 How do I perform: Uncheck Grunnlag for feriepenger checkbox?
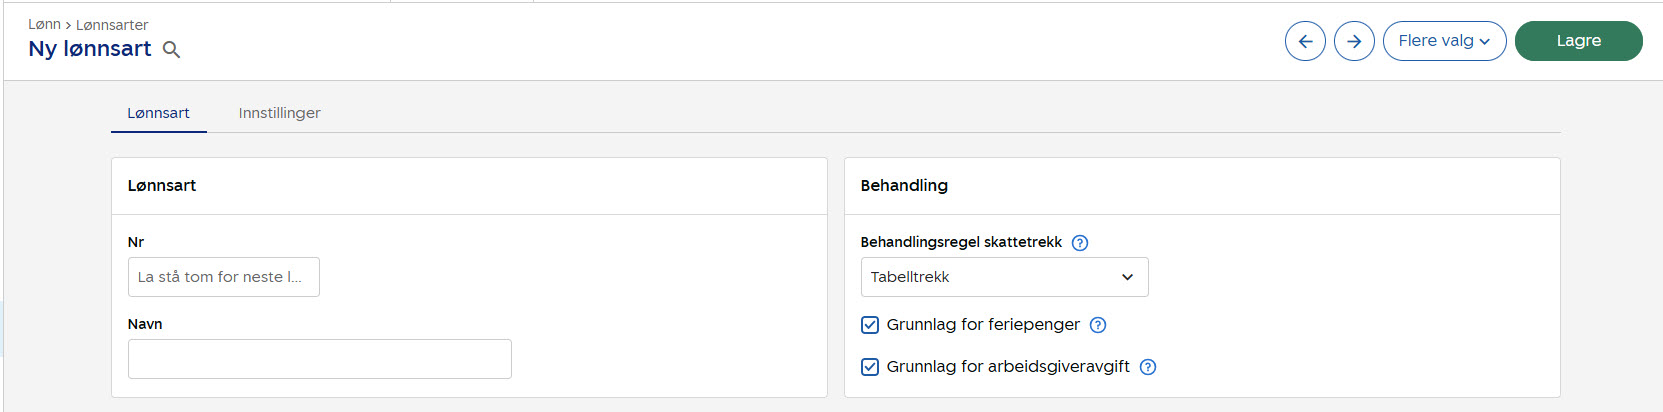click(870, 325)
